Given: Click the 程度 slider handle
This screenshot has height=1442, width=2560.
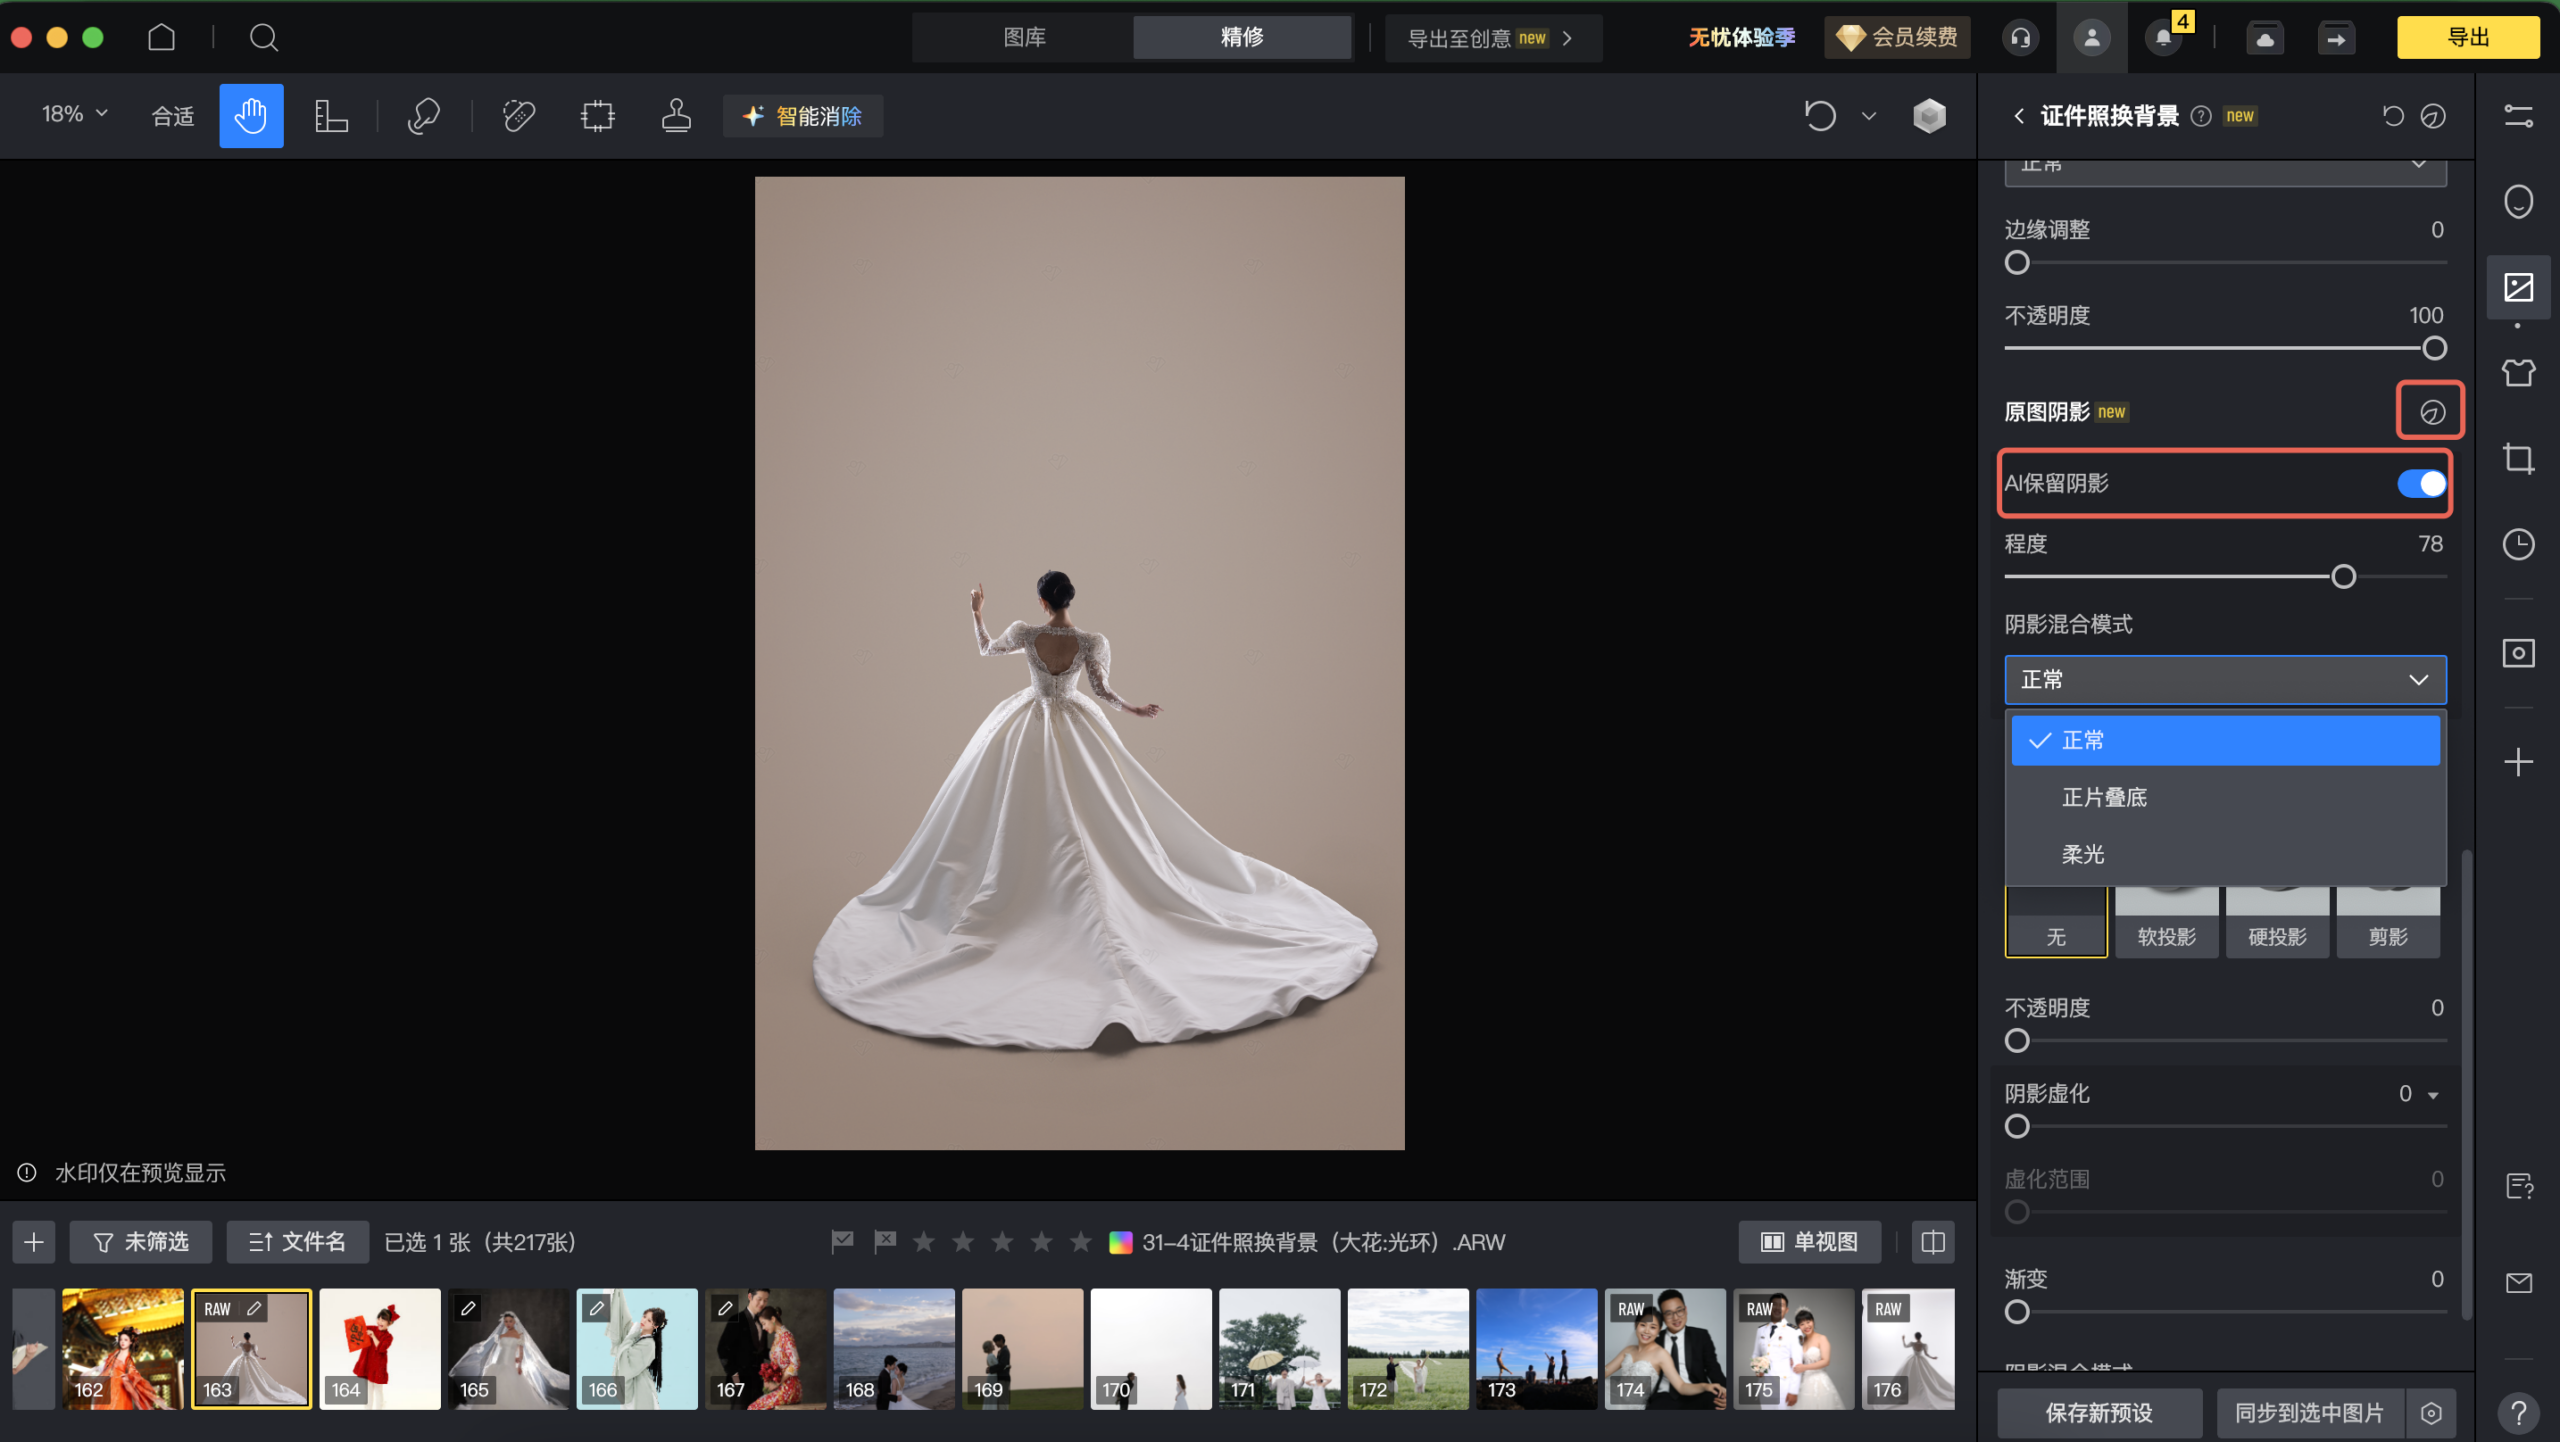Looking at the screenshot, I should point(2343,576).
